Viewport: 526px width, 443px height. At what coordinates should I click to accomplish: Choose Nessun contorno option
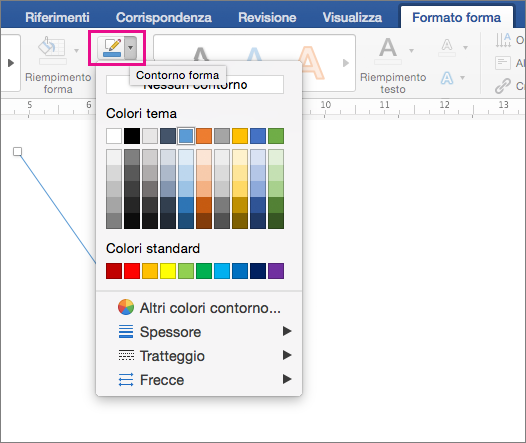coord(195,85)
